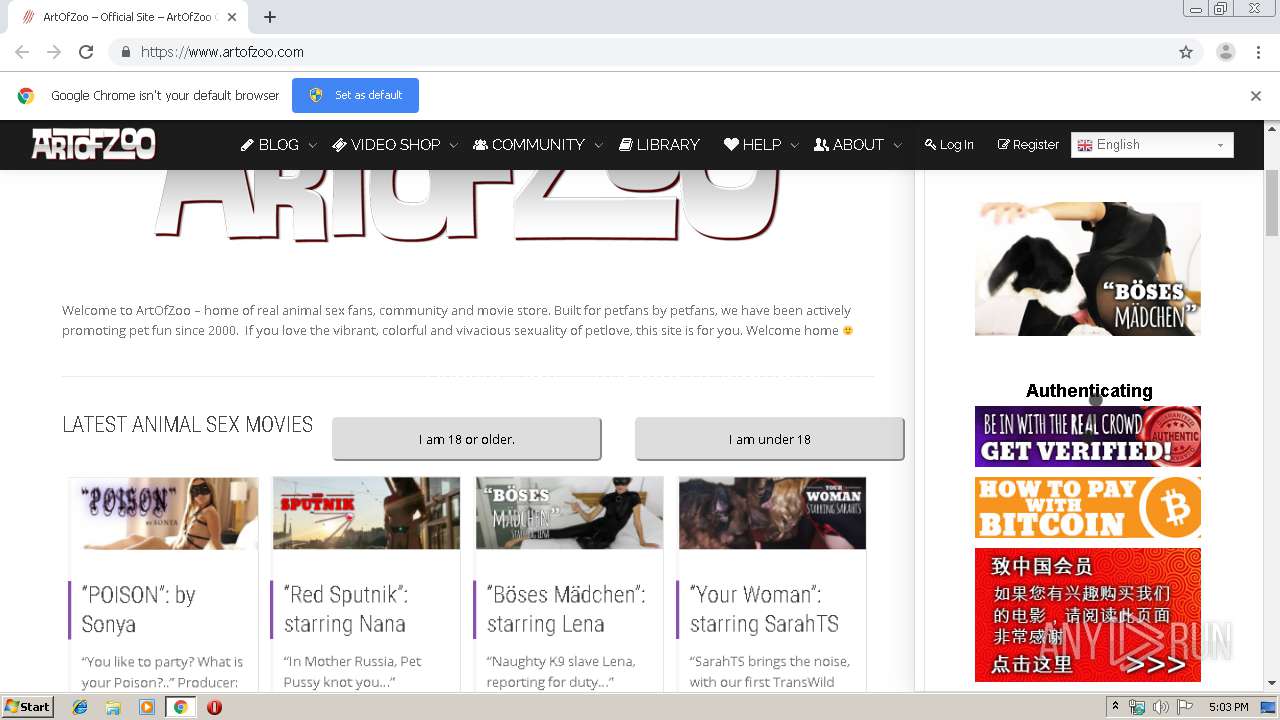Screen dimensions: 1280x720
Task: Choose the I am under 18 button
Action: tap(769, 439)
